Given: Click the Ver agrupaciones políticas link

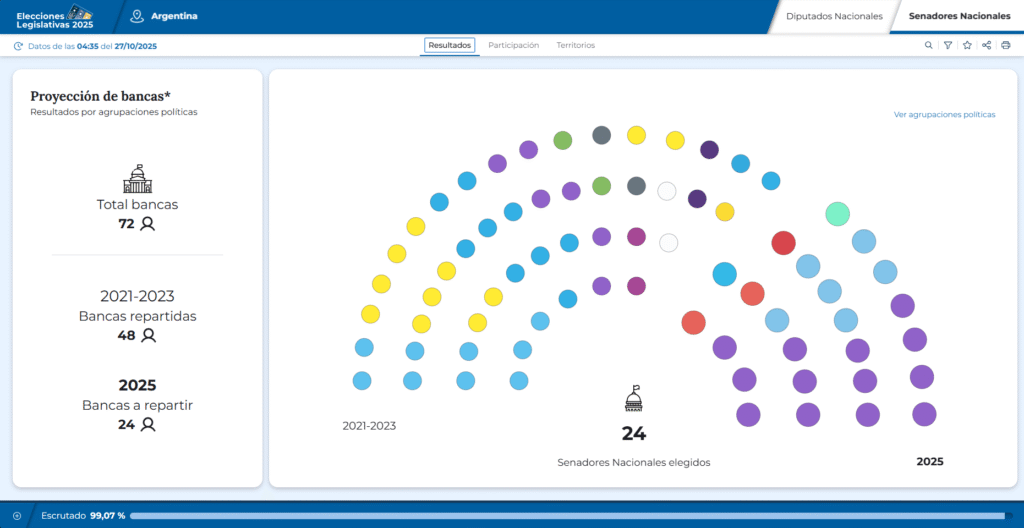Looking at the screenshot, I should (x=944, y=115).
